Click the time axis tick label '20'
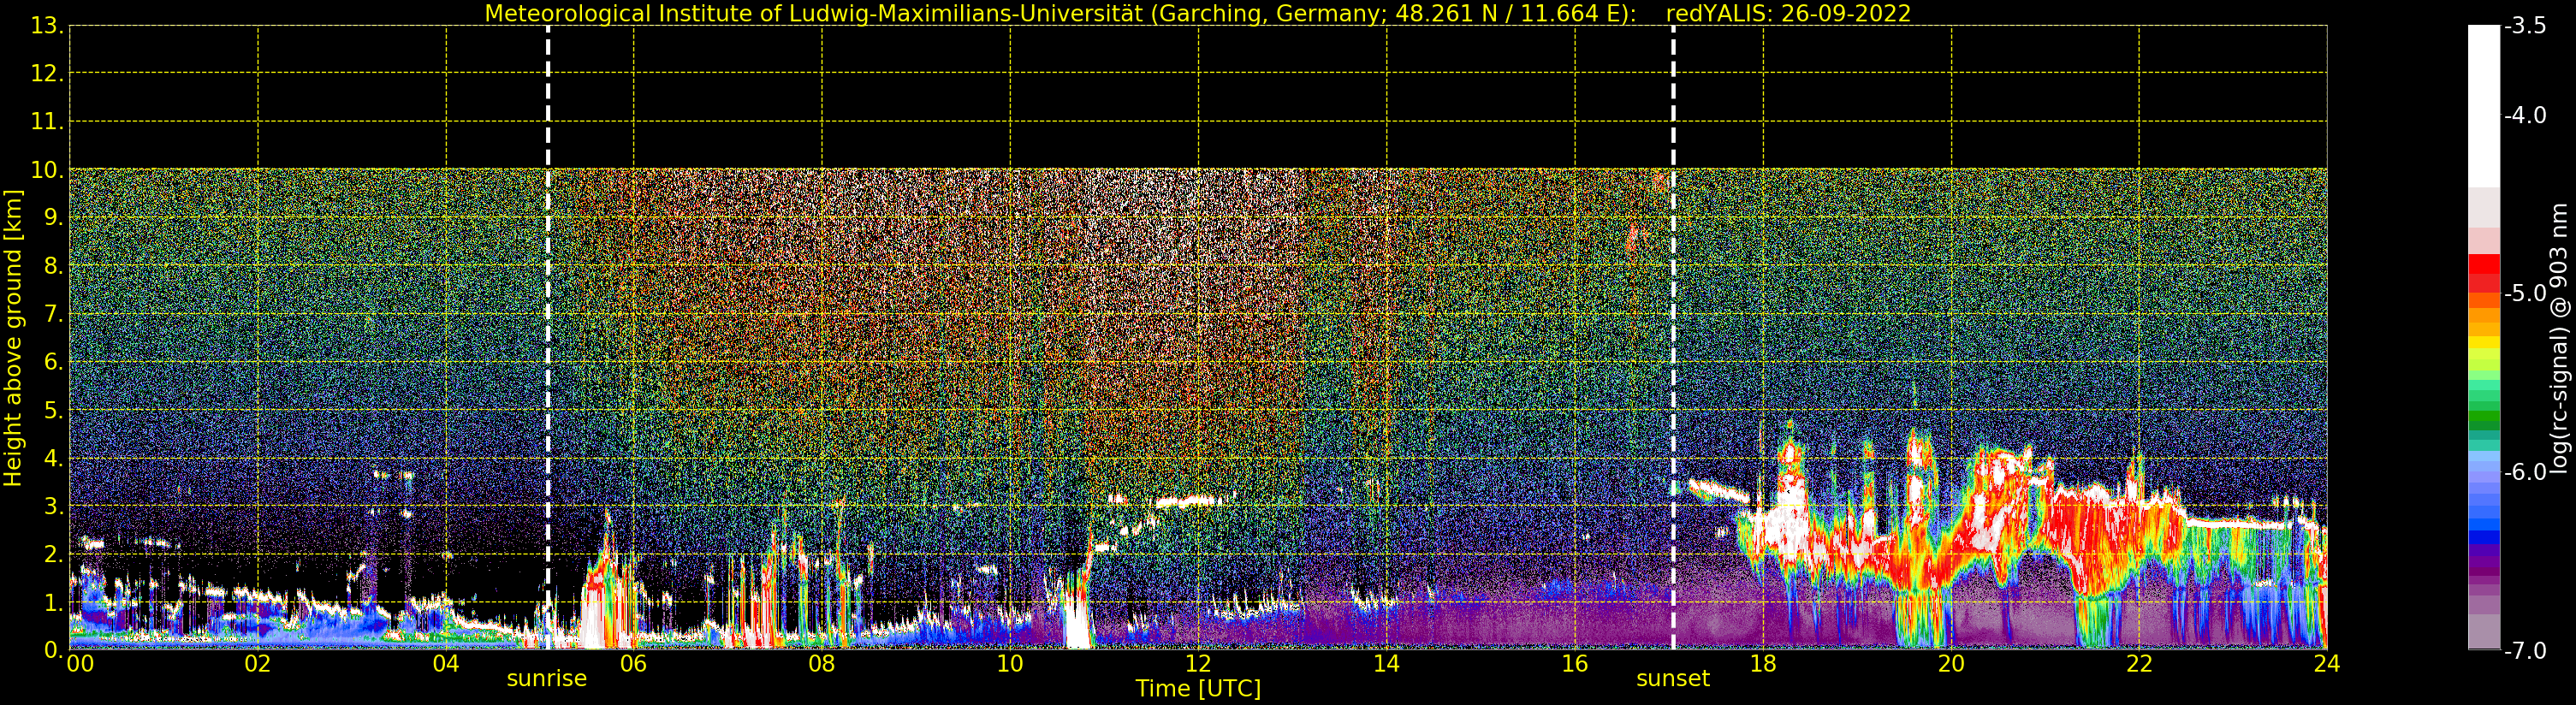Viewport: 2576px width, 705px height. pyautogui.click(x=1951, y=664)
